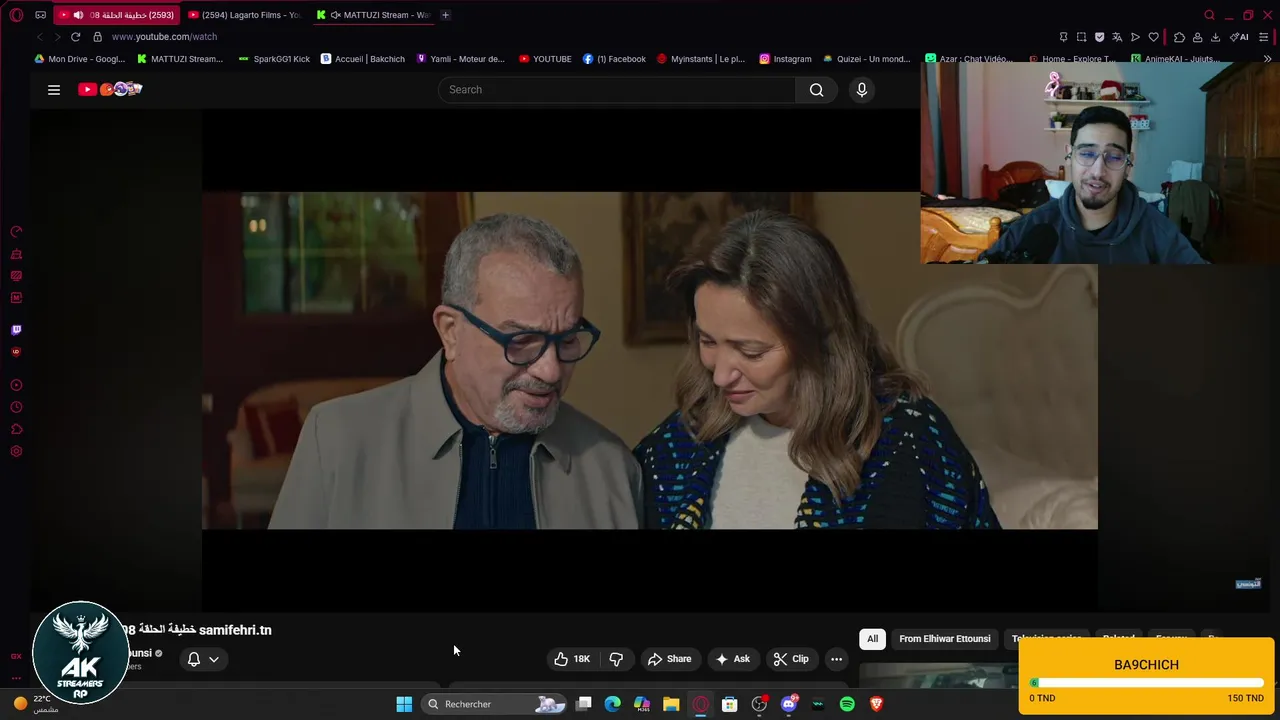This screenshot has height=720, width=1280.
Task: Go back to previous page
Action: (x=40, y=37)
